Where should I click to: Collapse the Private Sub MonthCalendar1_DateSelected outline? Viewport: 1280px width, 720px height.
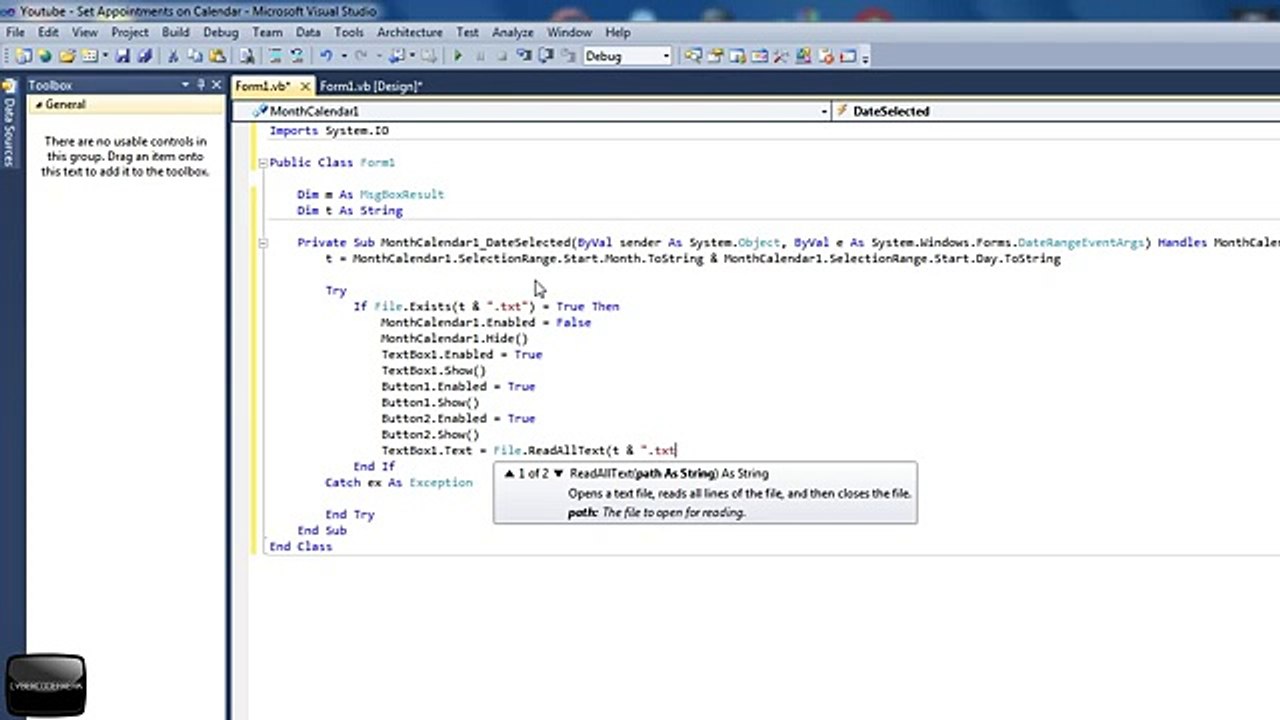click(262, 242)
